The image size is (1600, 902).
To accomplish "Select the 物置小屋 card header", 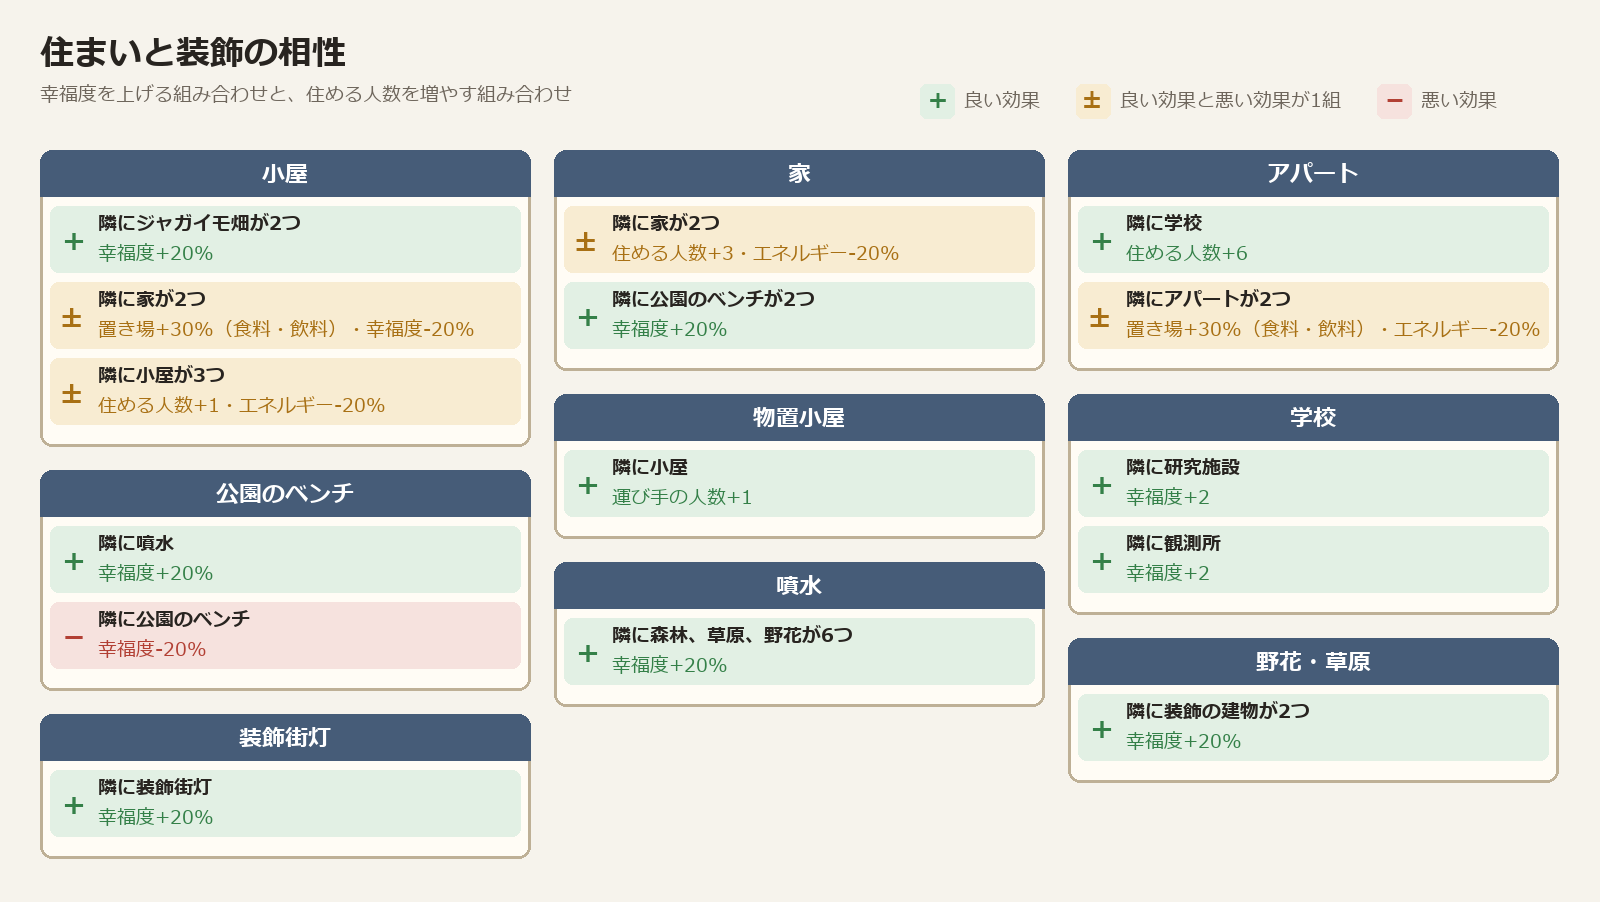I will pyautogui.click(x=799, y=418).
